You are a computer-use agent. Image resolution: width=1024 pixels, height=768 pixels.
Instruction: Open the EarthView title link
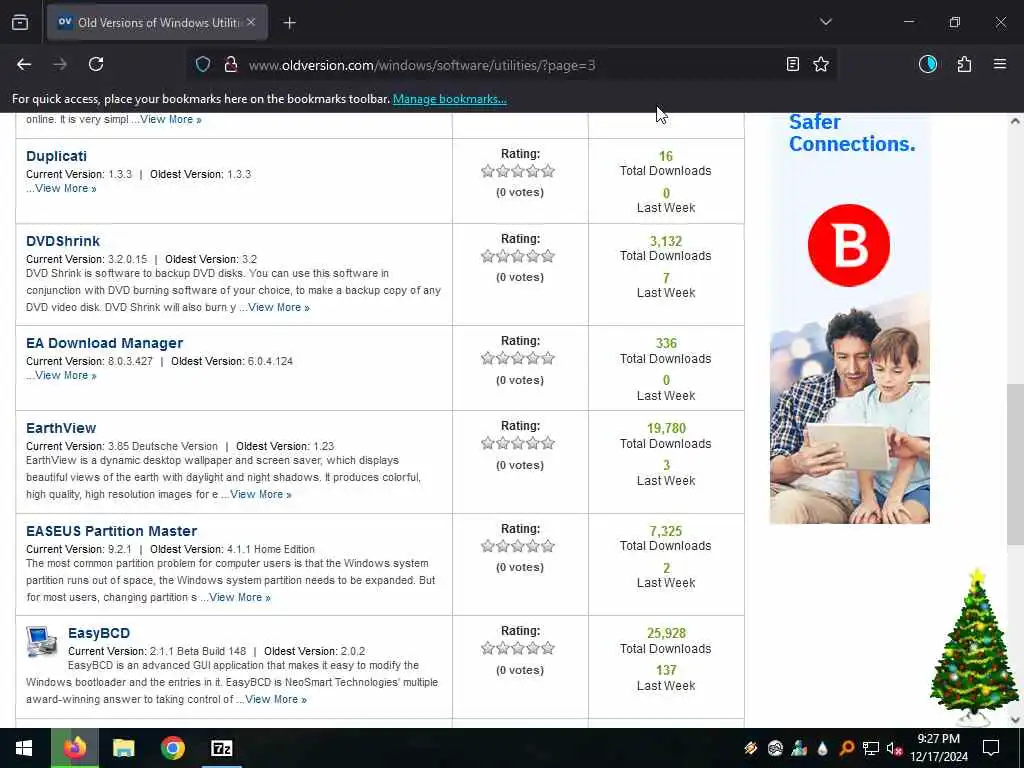[x=61, y=428]
